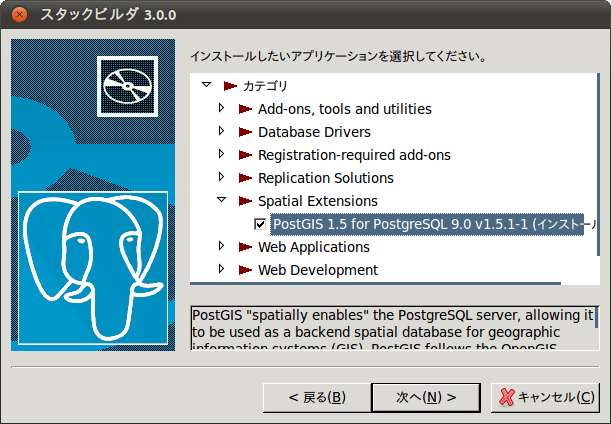Click the vertical scrollbar of the application tree

(x=598, y=164)
